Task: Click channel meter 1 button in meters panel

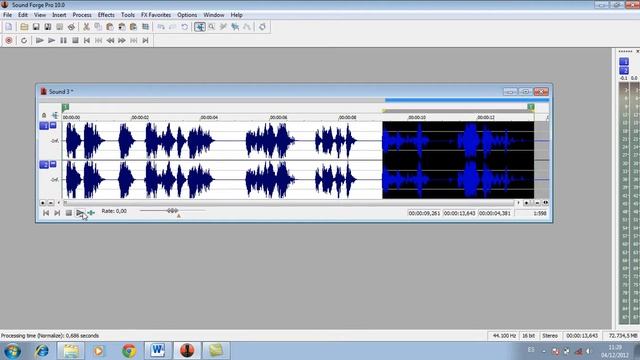Action: pyautogui.click(x=624, y=62)
